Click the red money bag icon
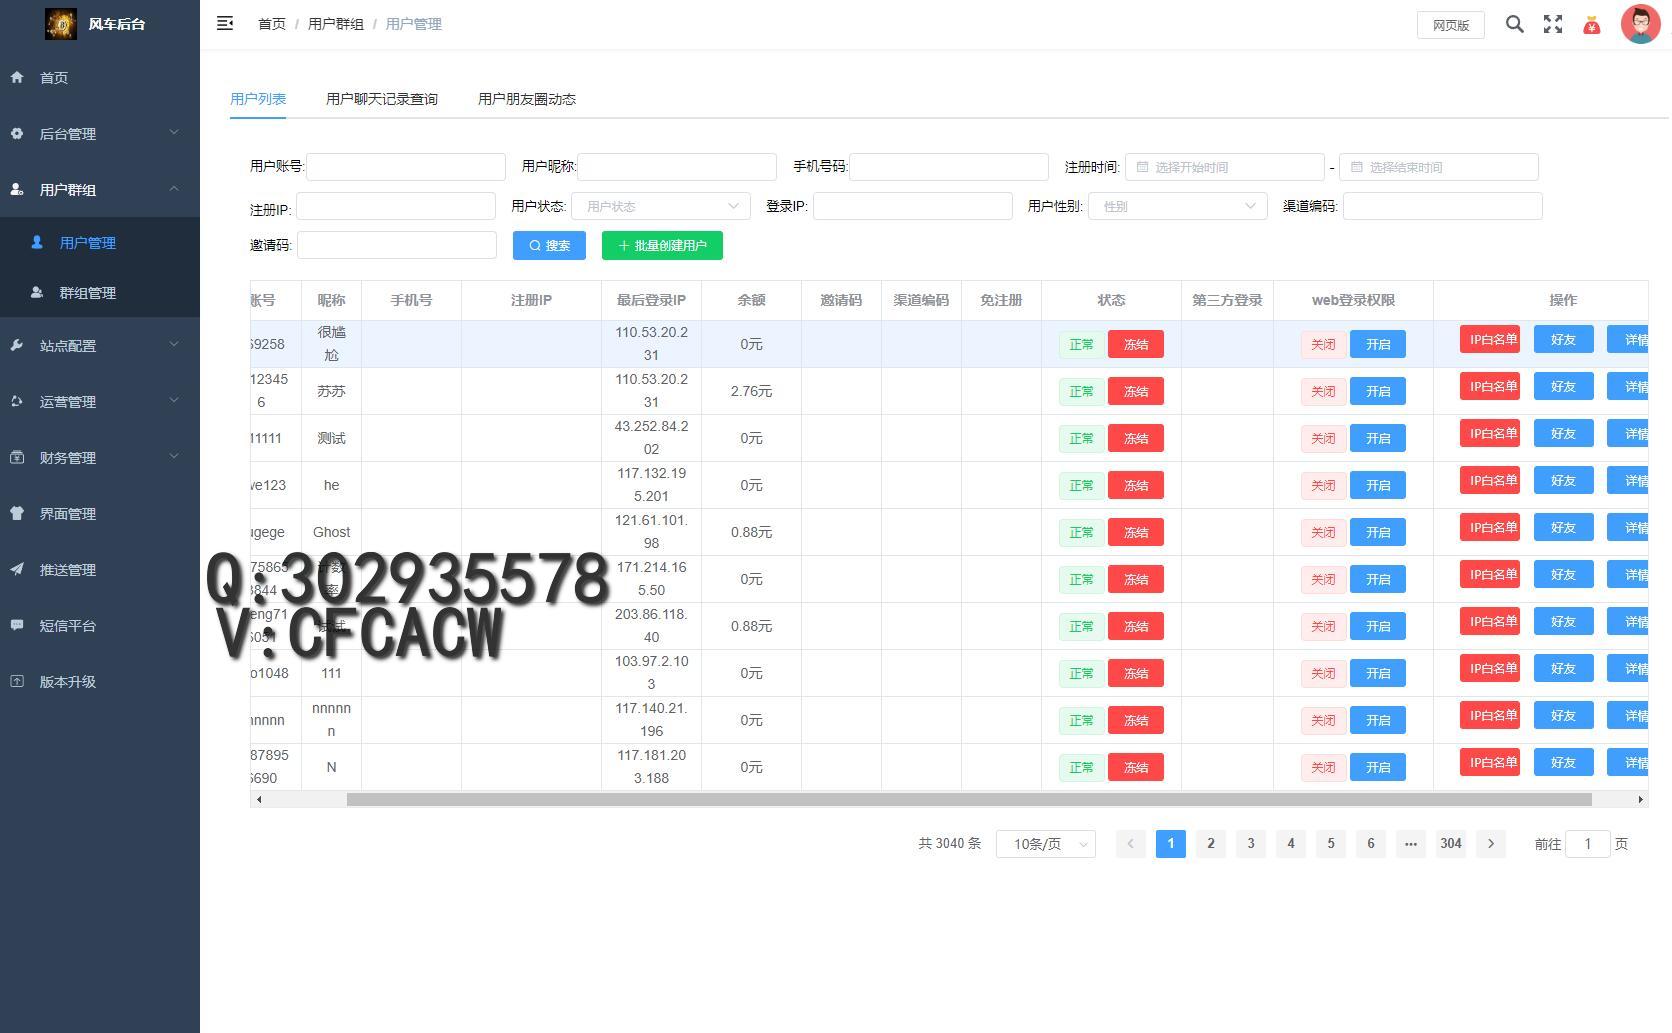Viewport: 1672px width, 1033px height. coord(1592,25)
